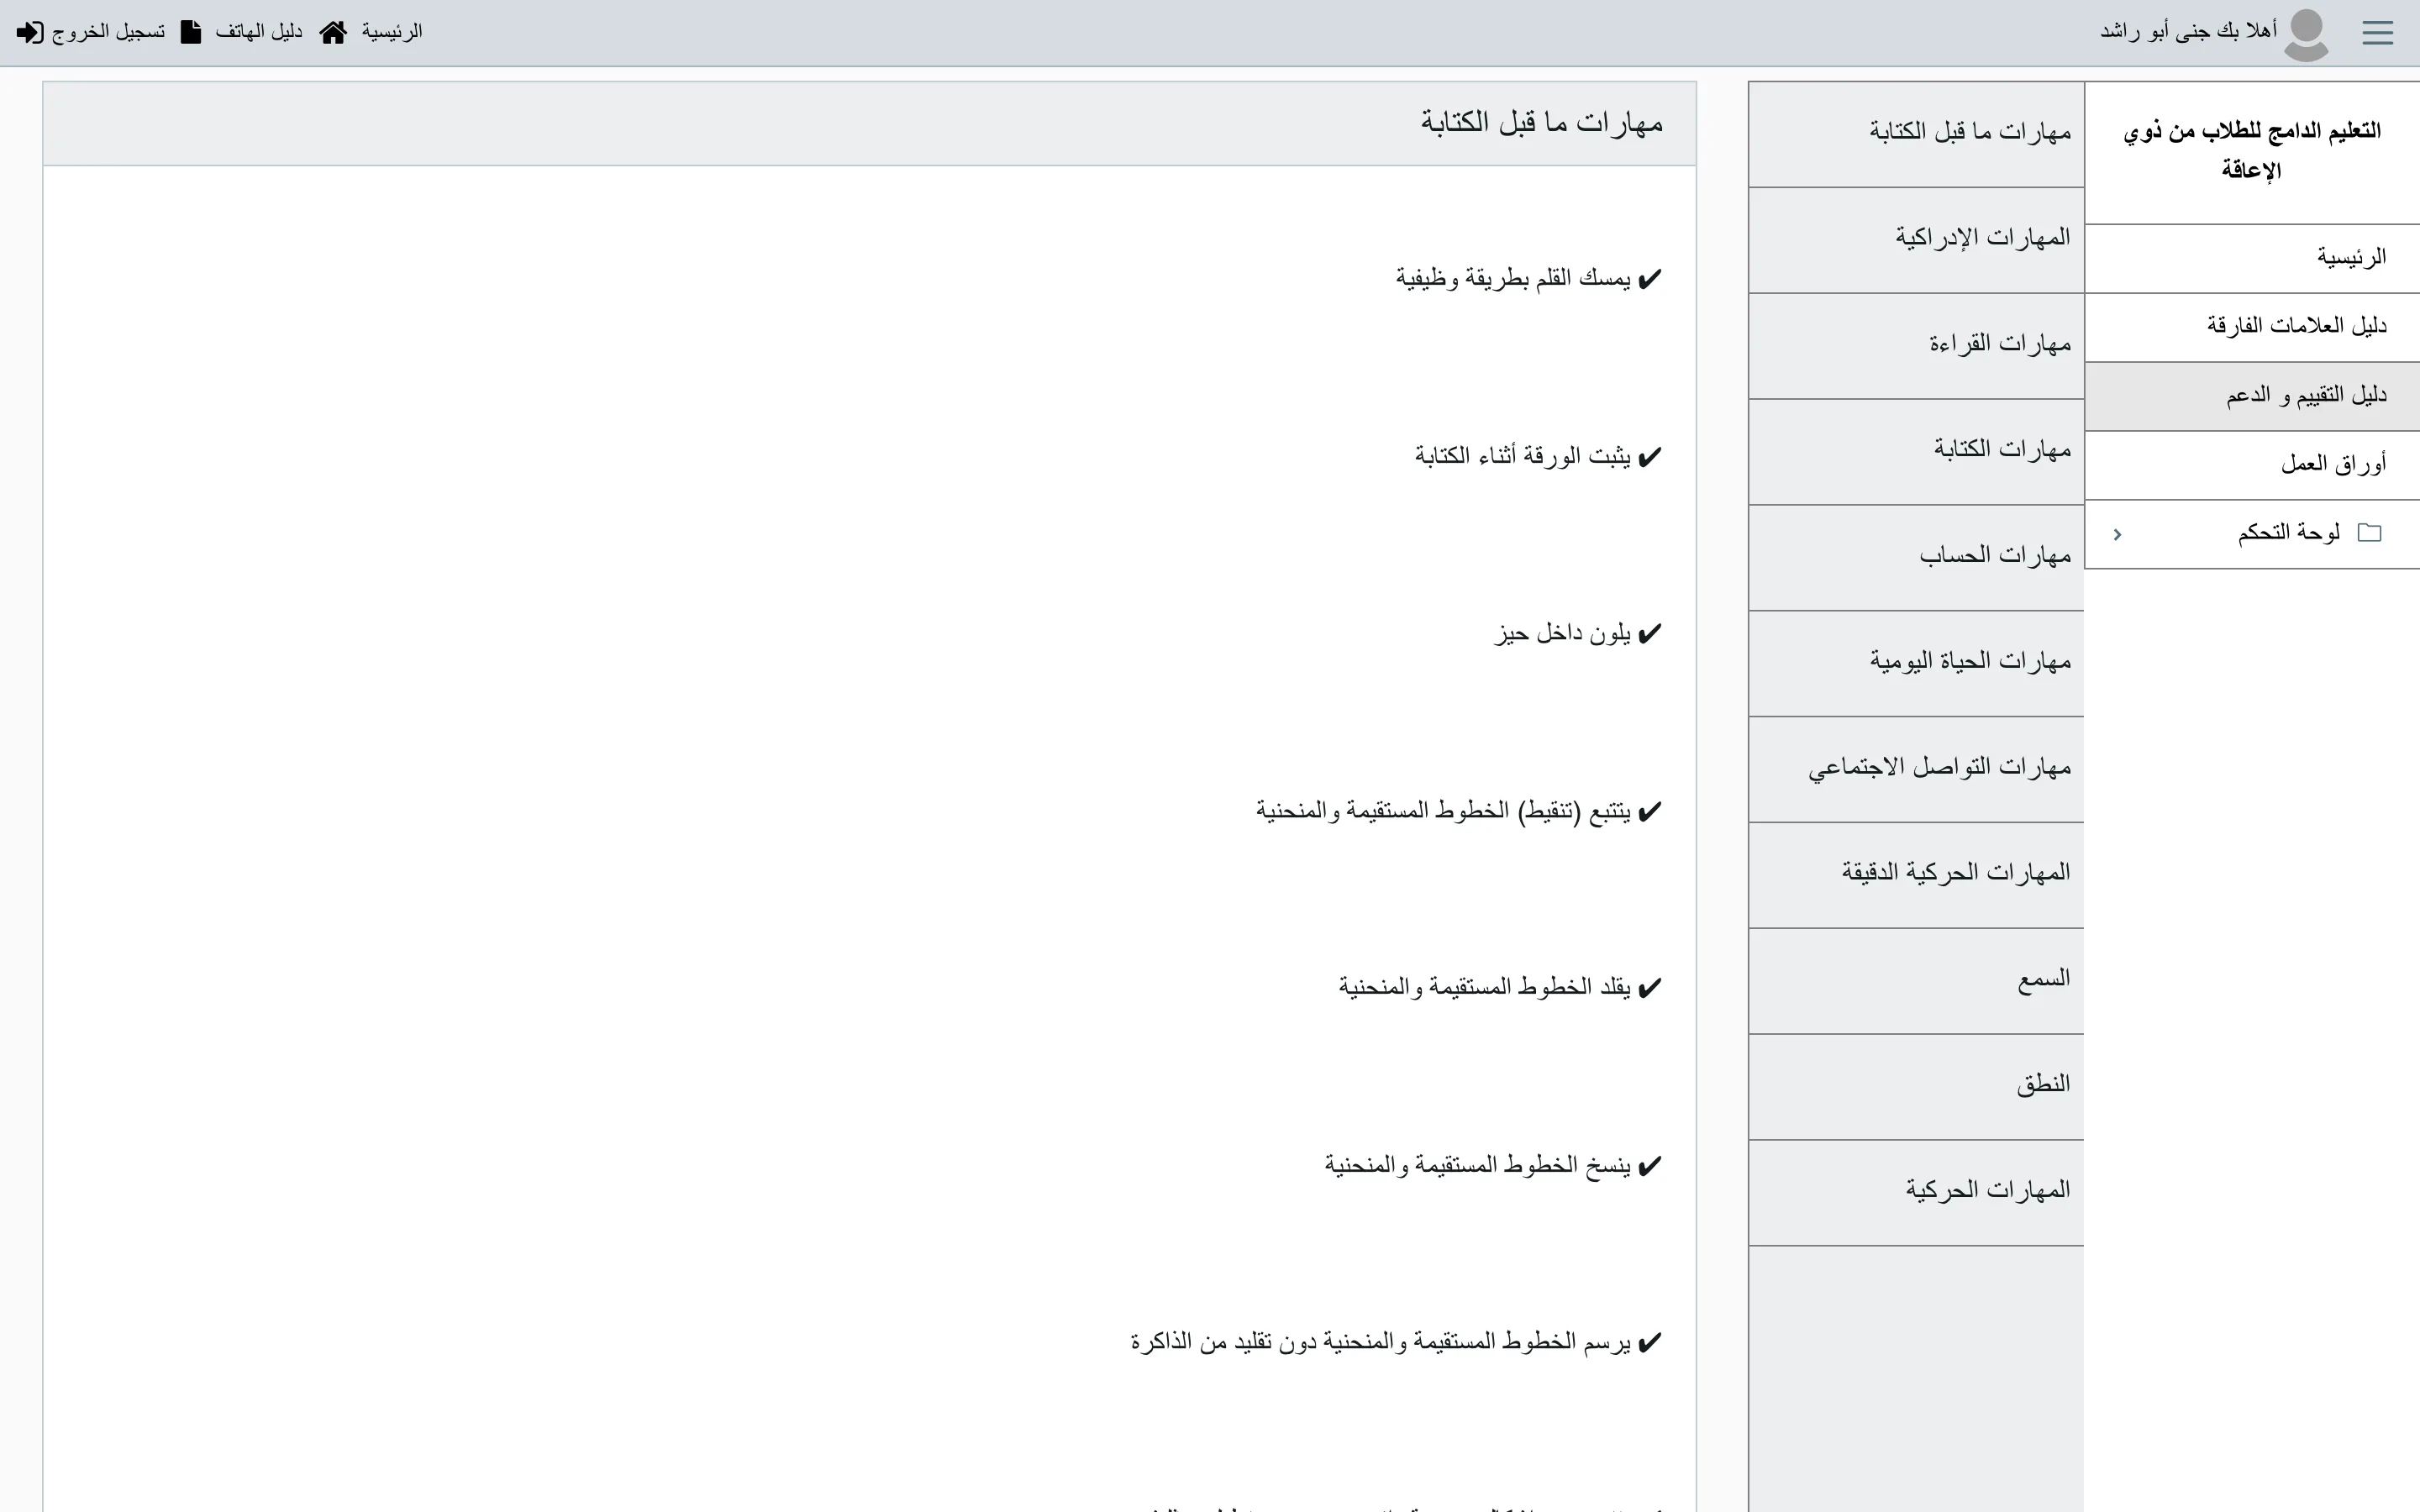Screen dimensions: 2420x1512
Task: Click the welcome text أهلا بك جنى أبو راشد
Action: pyautogui.click(x=2188, y=32)
